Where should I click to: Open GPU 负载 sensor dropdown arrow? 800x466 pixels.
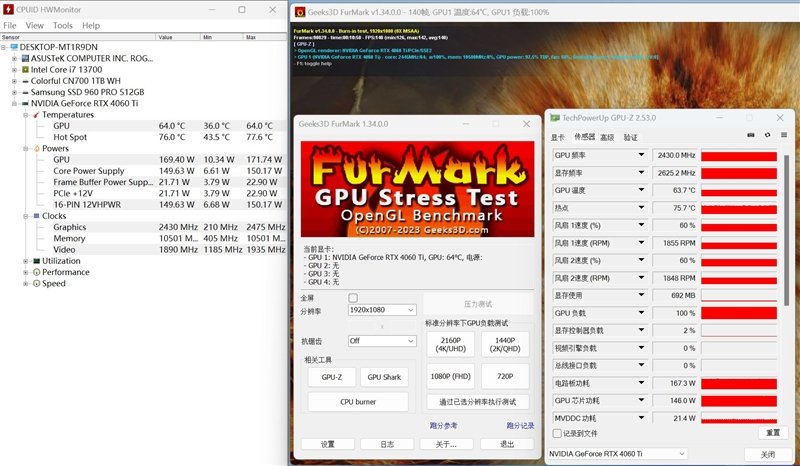(x=641, y=313)
